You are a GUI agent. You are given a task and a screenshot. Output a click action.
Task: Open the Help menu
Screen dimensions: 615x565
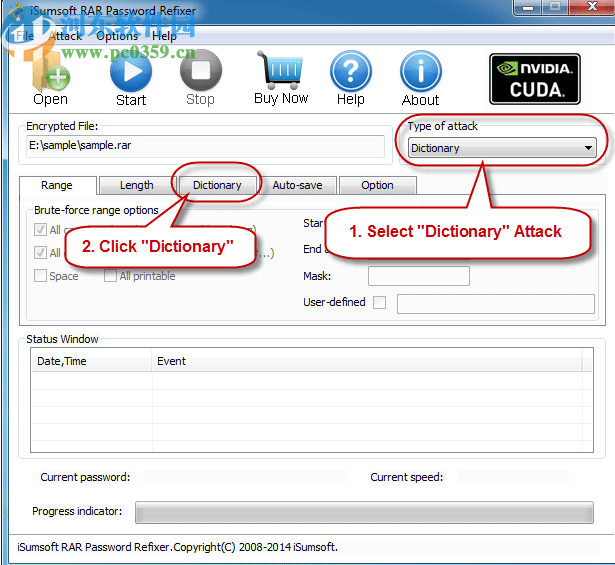[164, 36]
